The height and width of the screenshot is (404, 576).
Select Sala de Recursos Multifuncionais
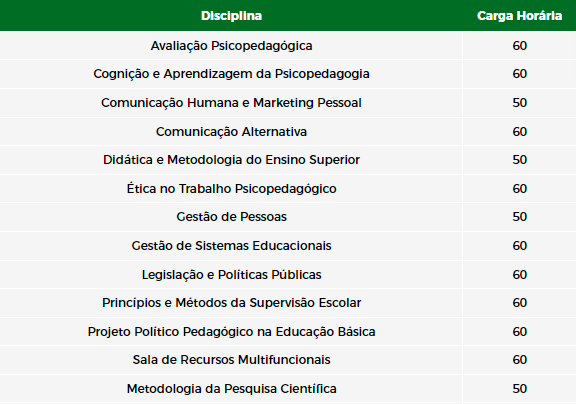(231, 360)
